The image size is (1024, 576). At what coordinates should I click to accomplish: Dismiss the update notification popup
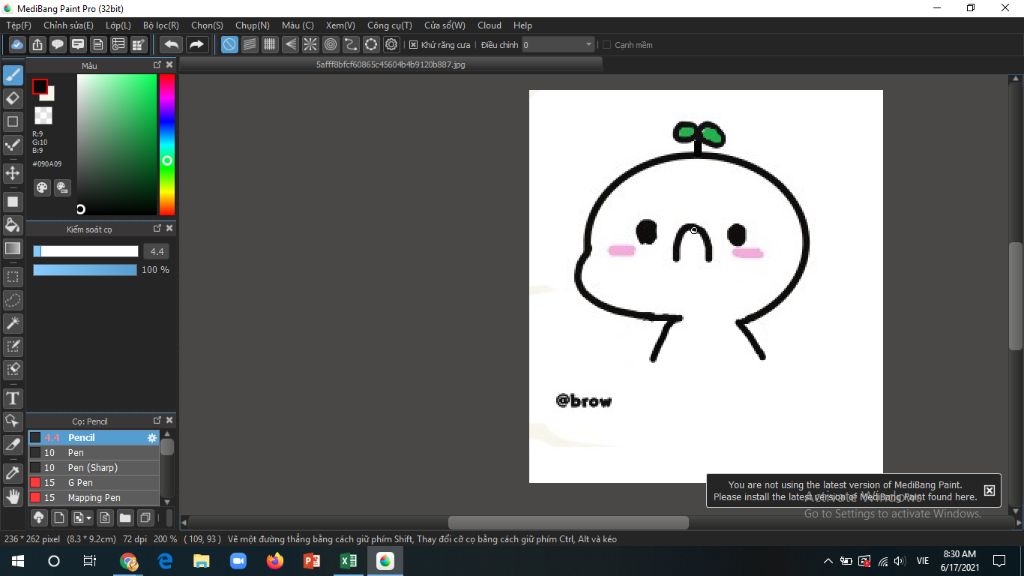click(989, 490)
